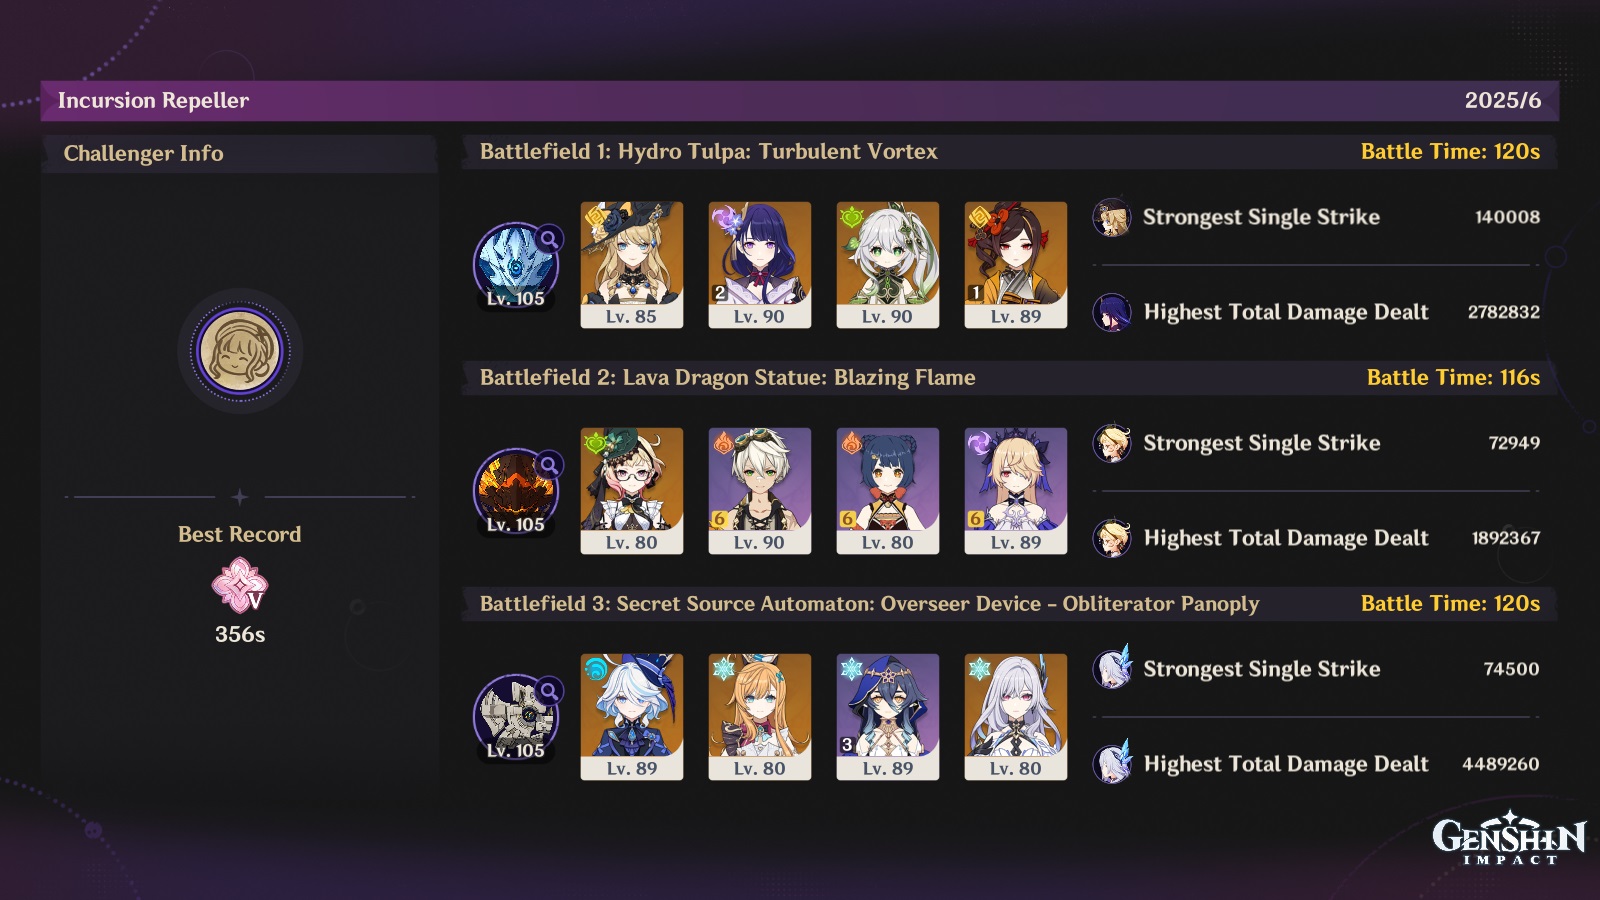Screen dimensions: 1600x900
Task: Select the Lv. 89 character card in Battlefield 1
Action: coord(1016,265)
